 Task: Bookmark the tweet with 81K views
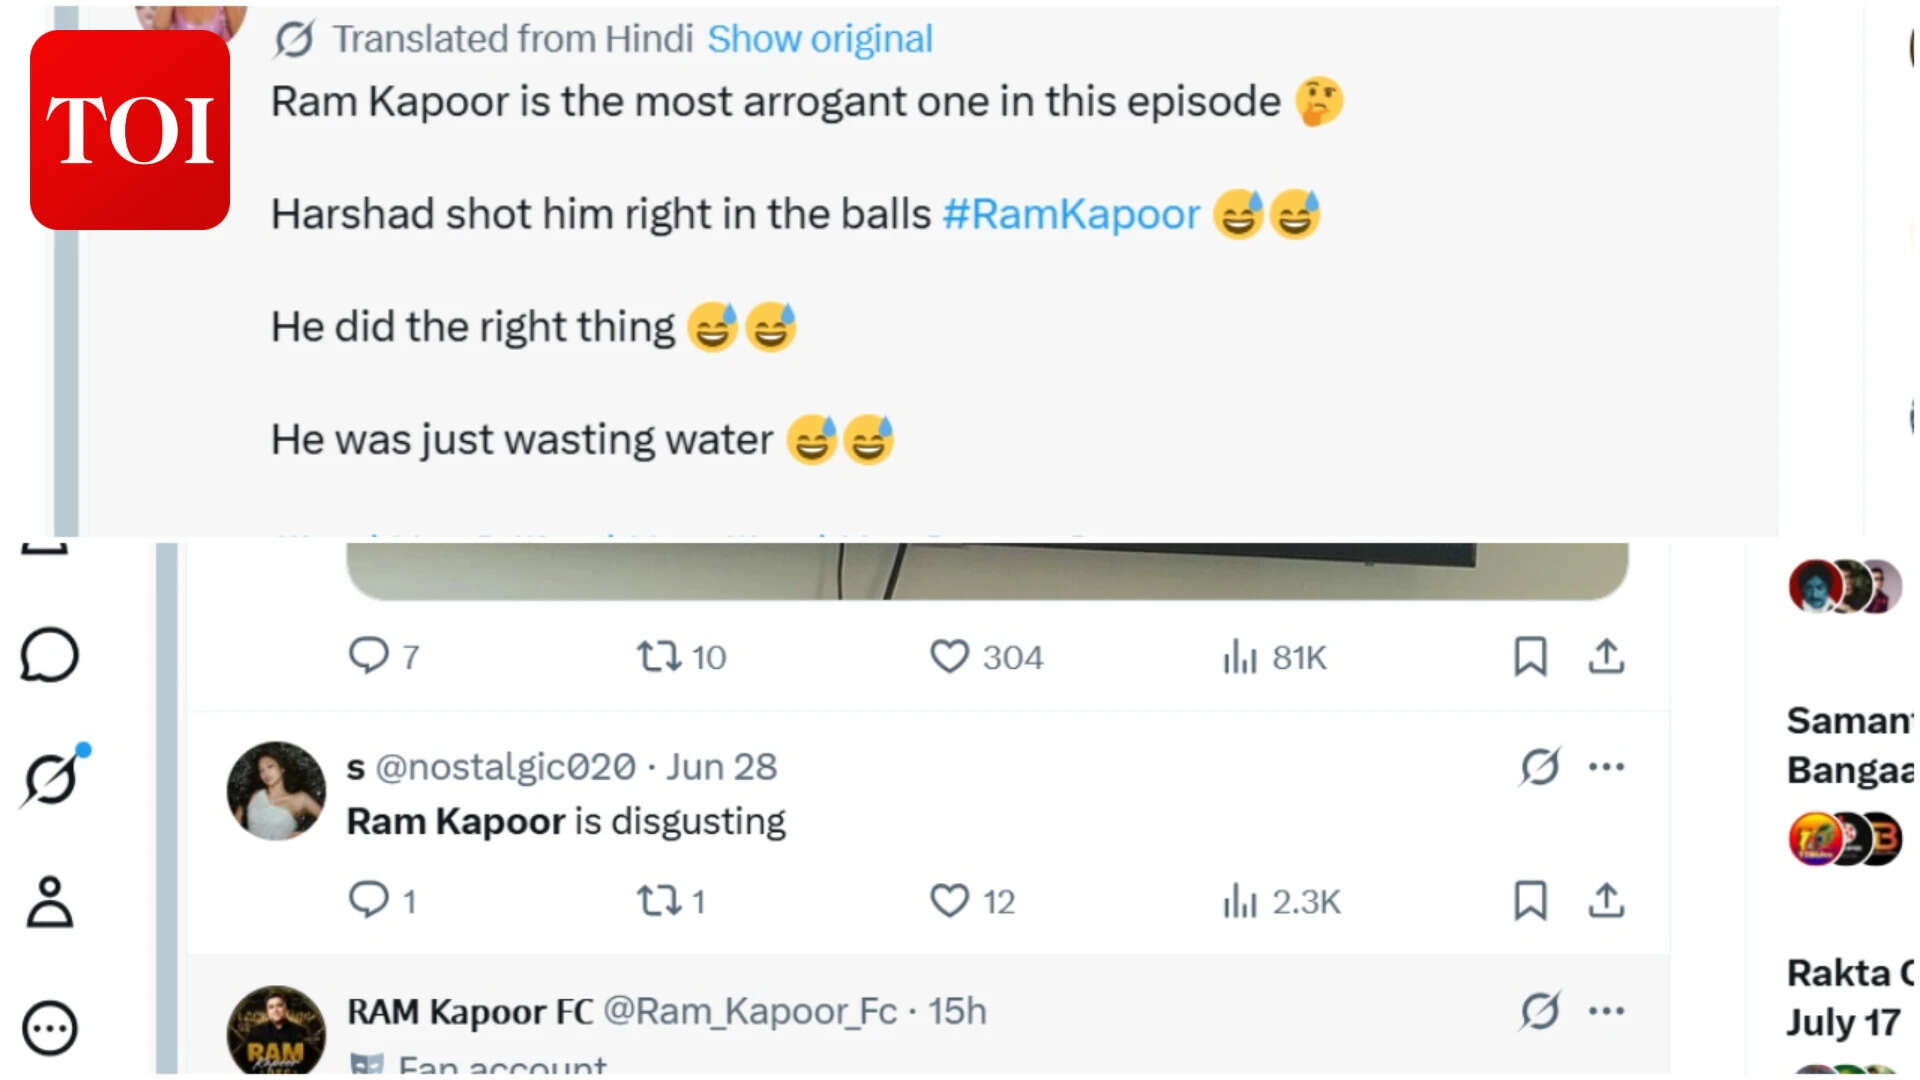click(x=1530, y=657)
